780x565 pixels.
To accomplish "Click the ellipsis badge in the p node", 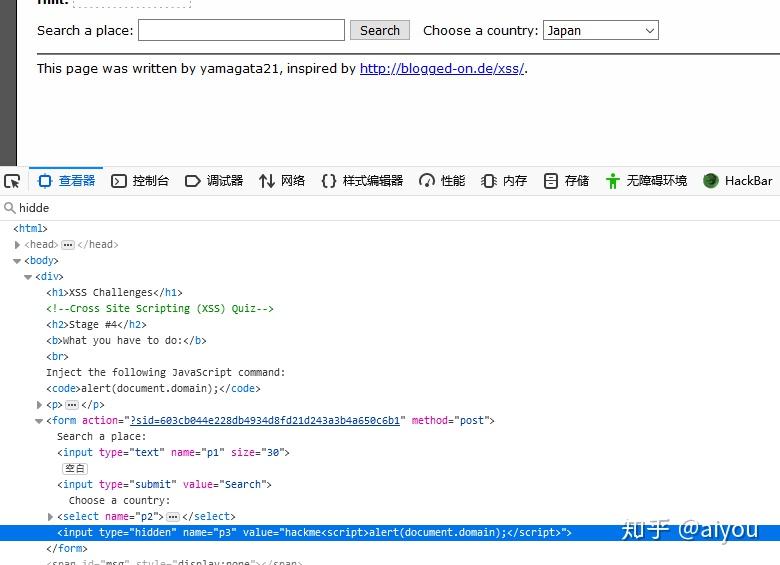I will point(72,405).
